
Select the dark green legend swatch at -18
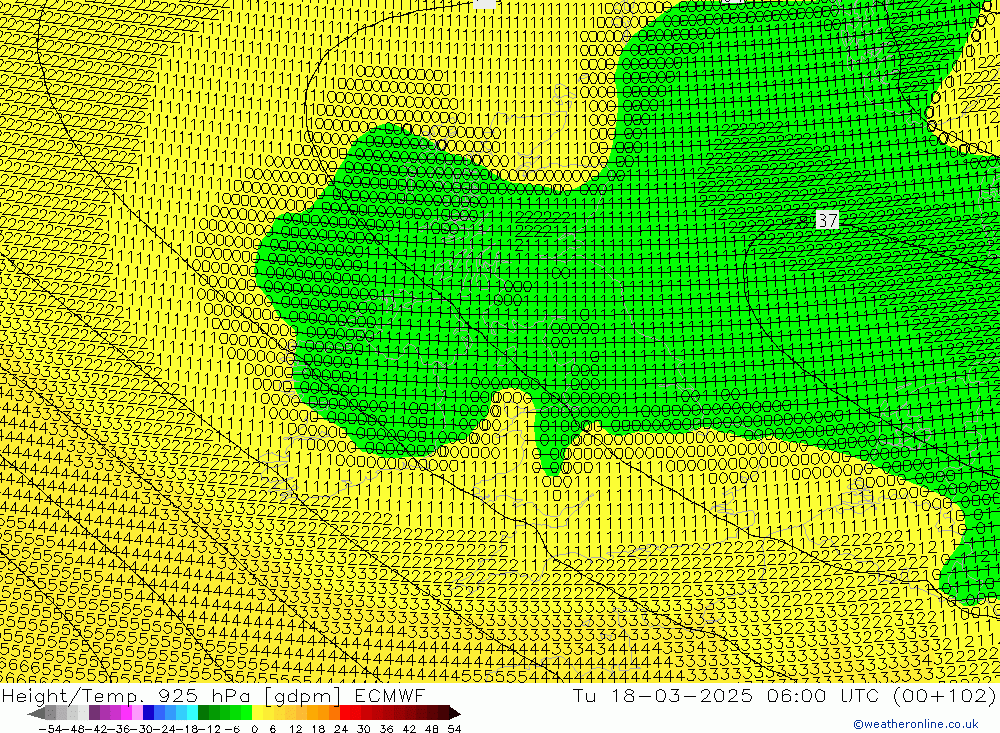(203, 714)
